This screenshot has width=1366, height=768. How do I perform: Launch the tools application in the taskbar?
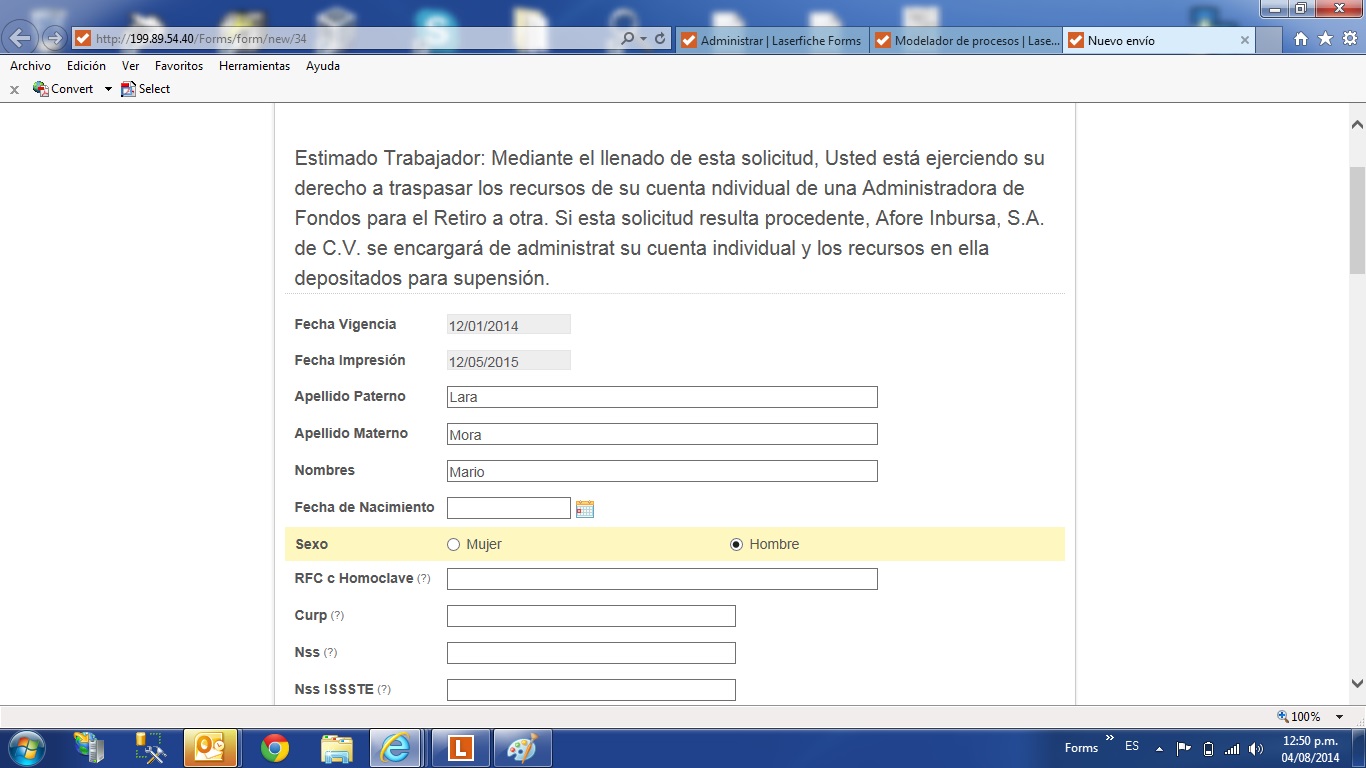(151, 748)
